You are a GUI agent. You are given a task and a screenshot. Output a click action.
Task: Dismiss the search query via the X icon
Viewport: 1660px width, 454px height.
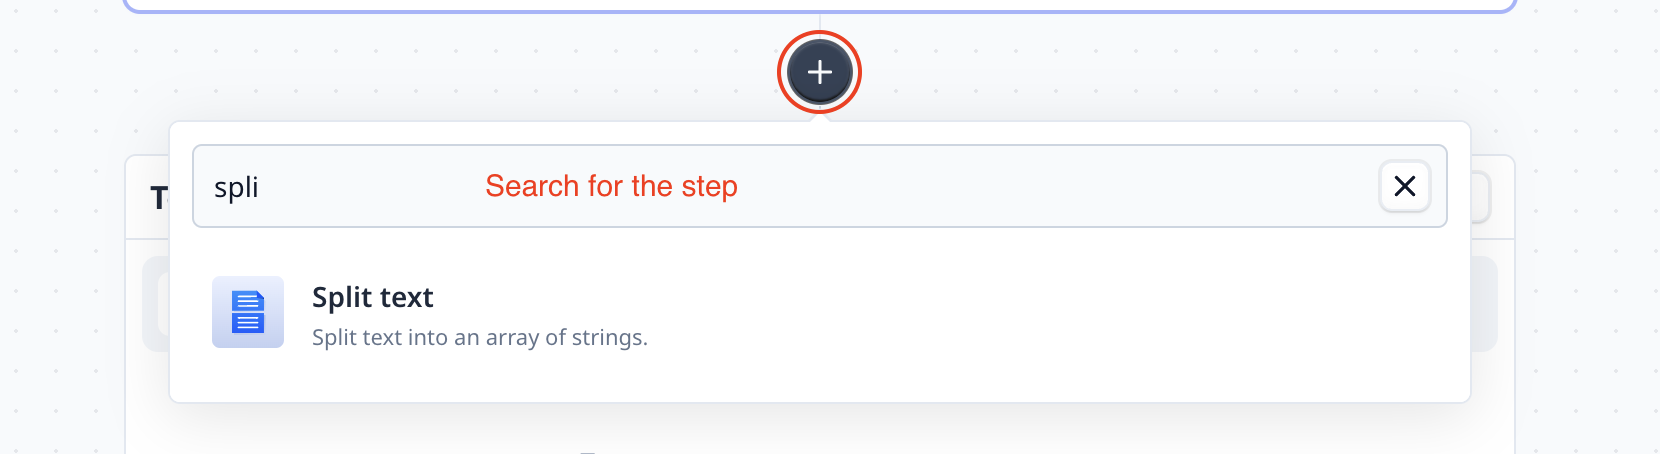coord(1404,186)
